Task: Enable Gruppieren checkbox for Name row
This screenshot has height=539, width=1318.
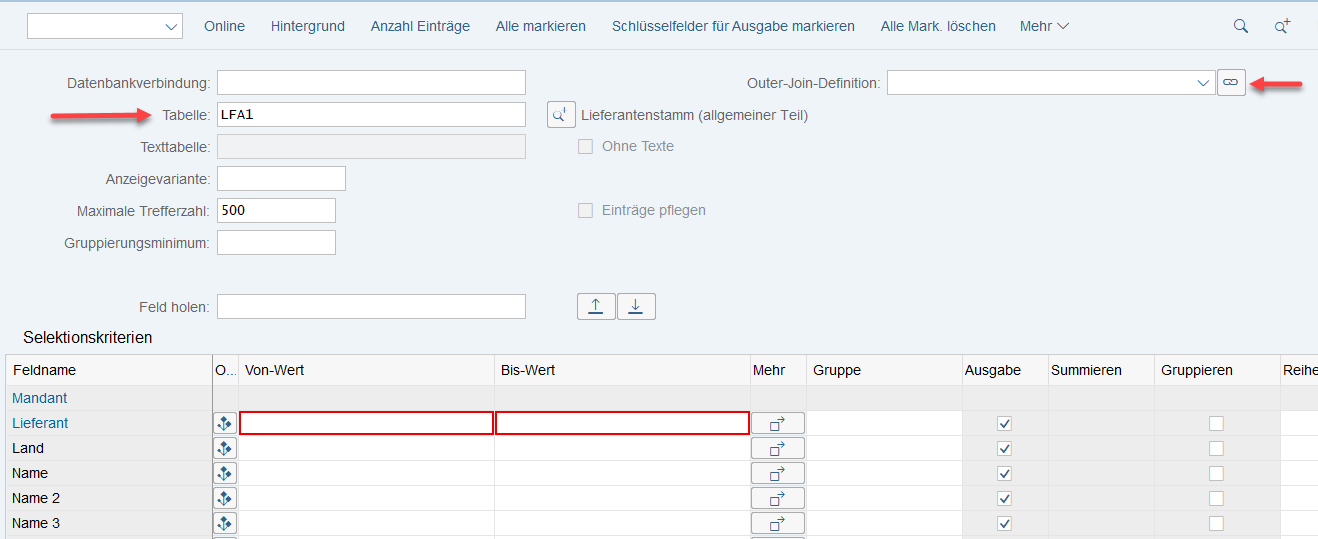Action: point(1216,473)
